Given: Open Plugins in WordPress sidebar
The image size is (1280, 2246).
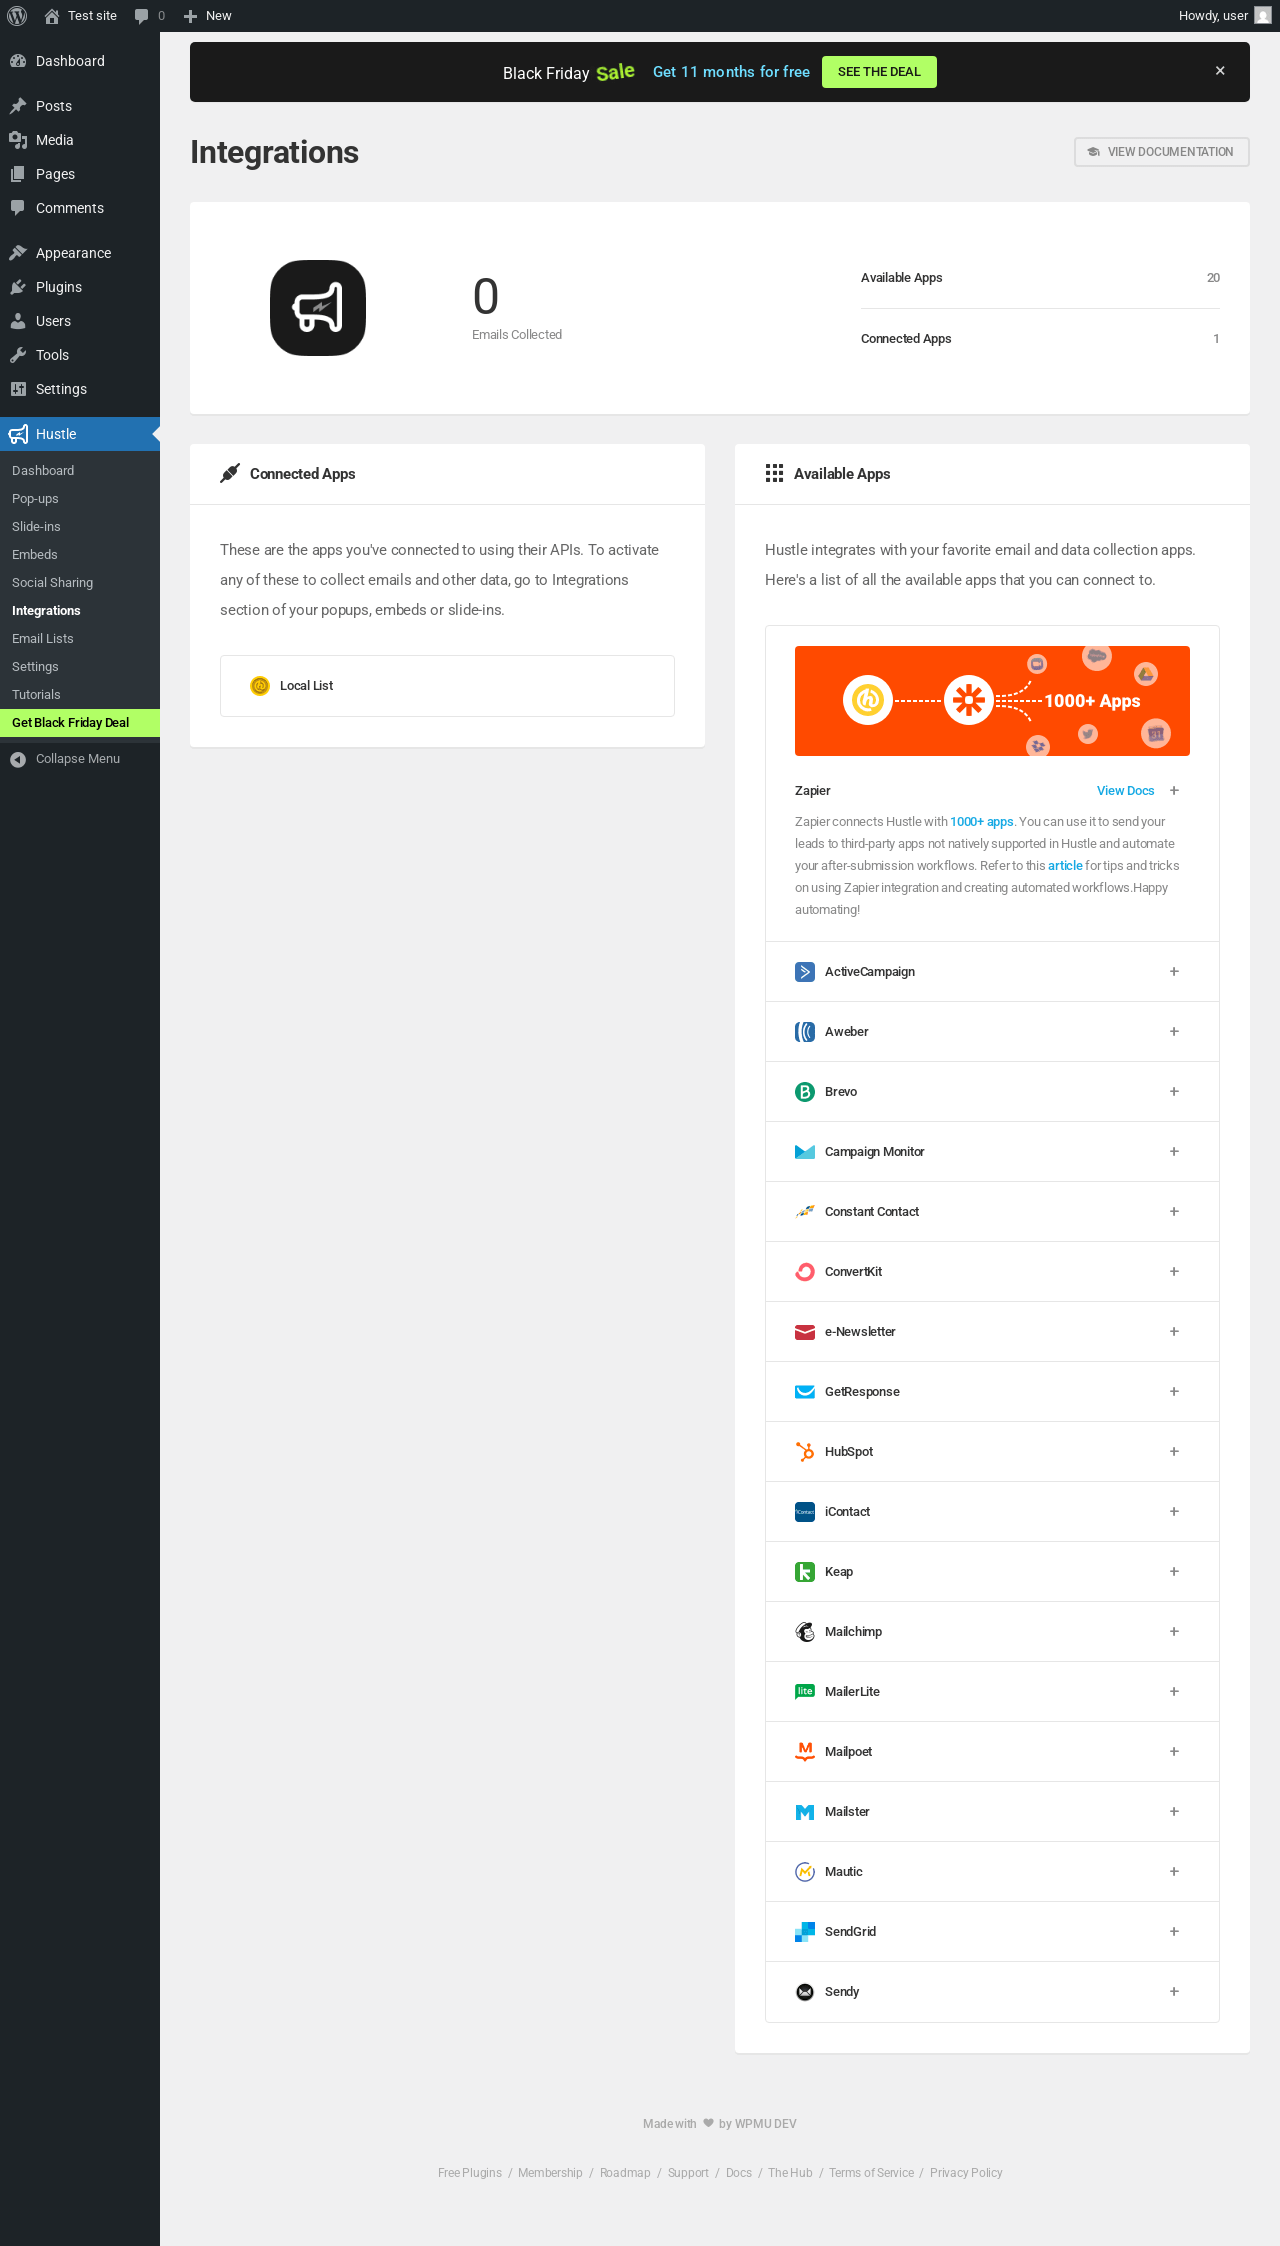Looking at the screenshot, I should click(80, 287).
